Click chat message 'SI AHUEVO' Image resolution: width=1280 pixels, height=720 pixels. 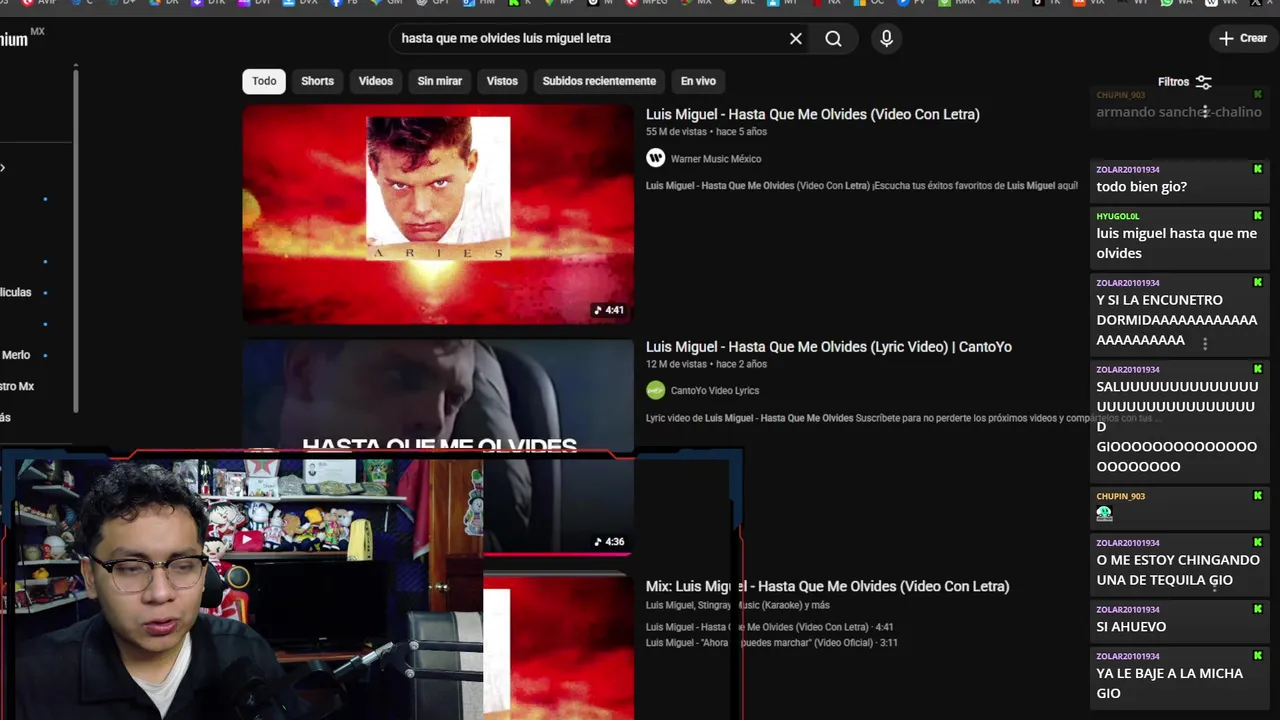pos(1131,627)
